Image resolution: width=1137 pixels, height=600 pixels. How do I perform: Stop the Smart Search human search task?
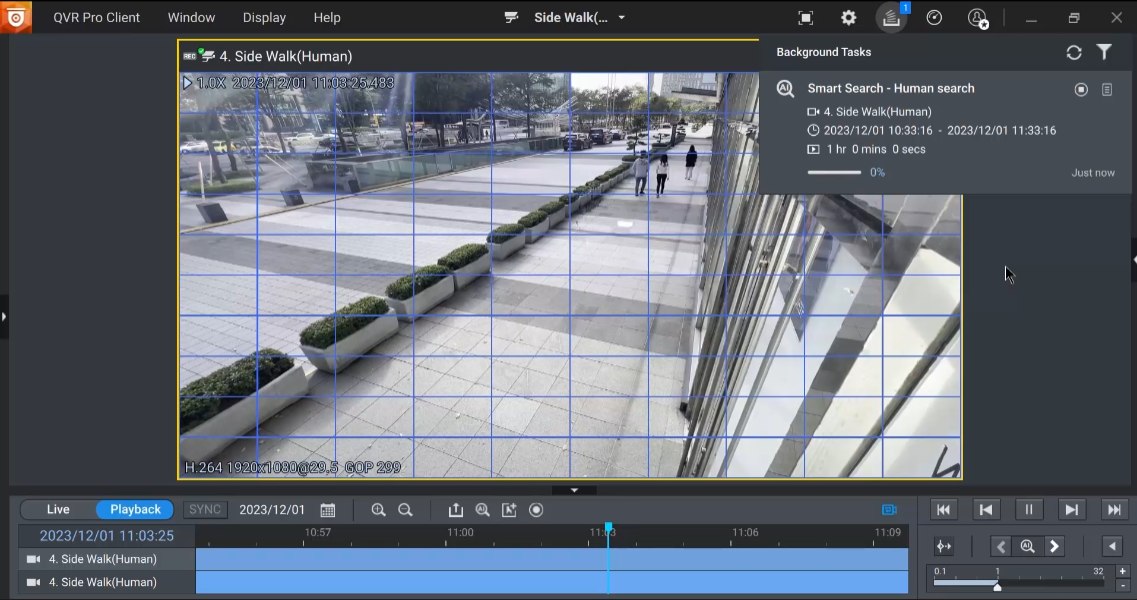point(1081,90)
